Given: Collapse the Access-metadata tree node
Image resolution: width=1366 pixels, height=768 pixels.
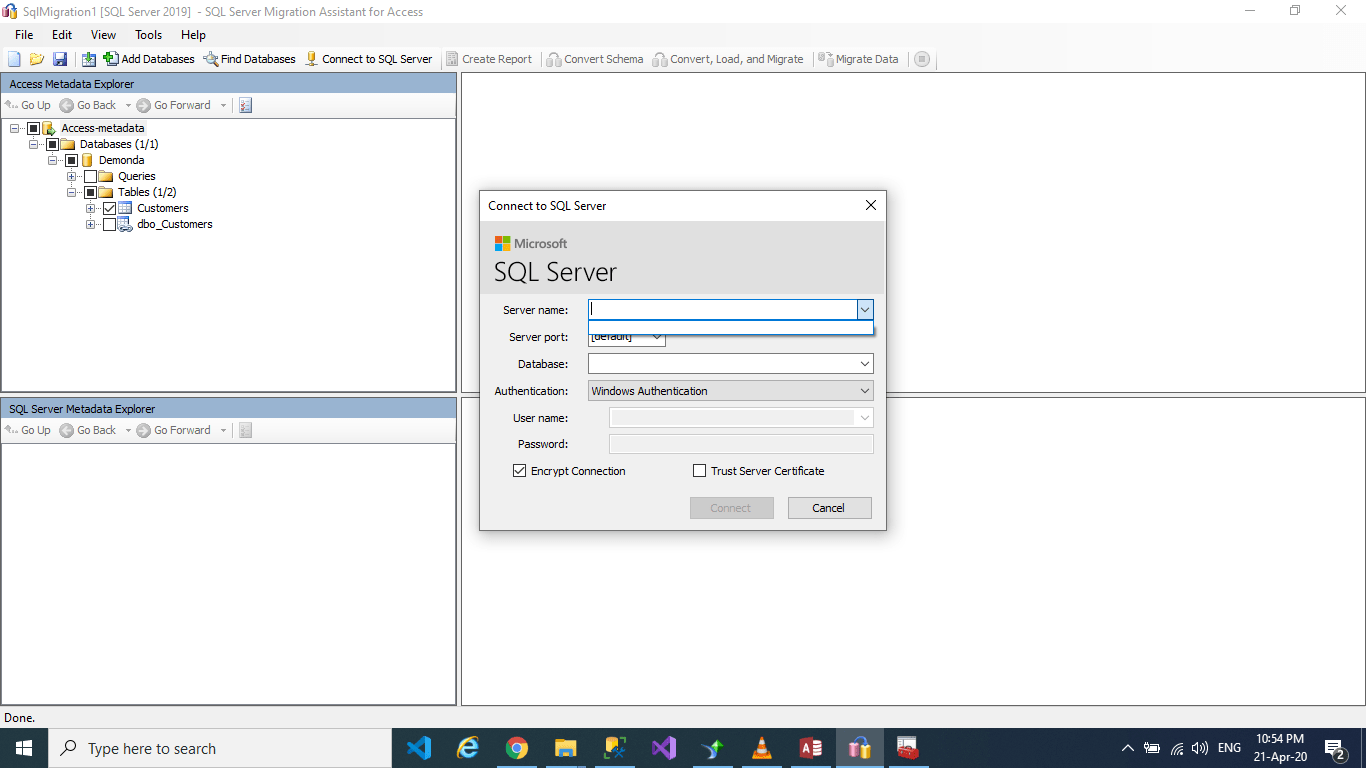Looking at the screenshot, I should pyautogui.click(x=14, y=128).
